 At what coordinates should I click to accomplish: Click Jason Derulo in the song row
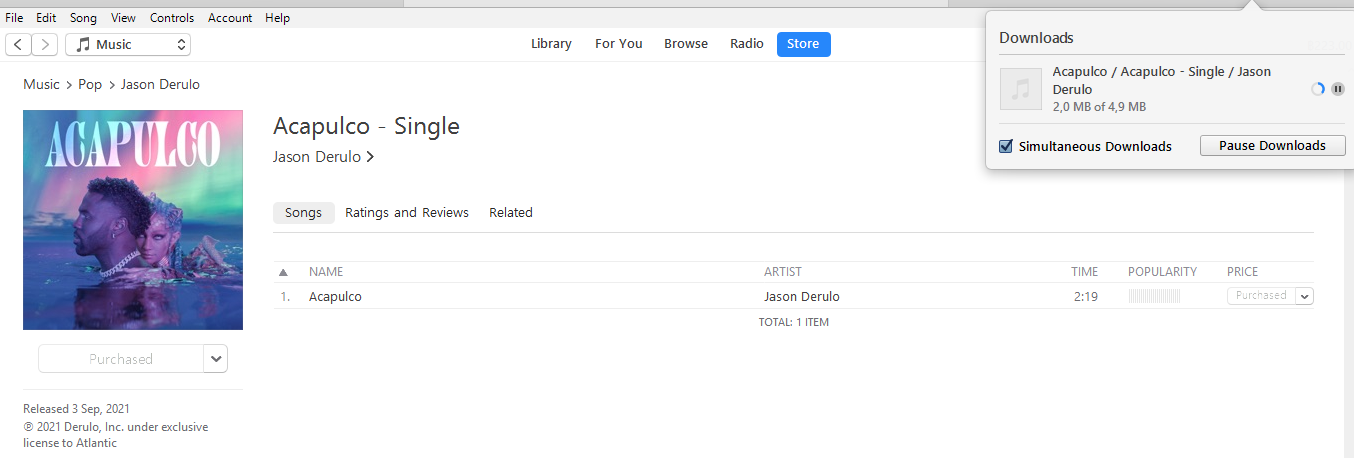[x=802, y=297]
